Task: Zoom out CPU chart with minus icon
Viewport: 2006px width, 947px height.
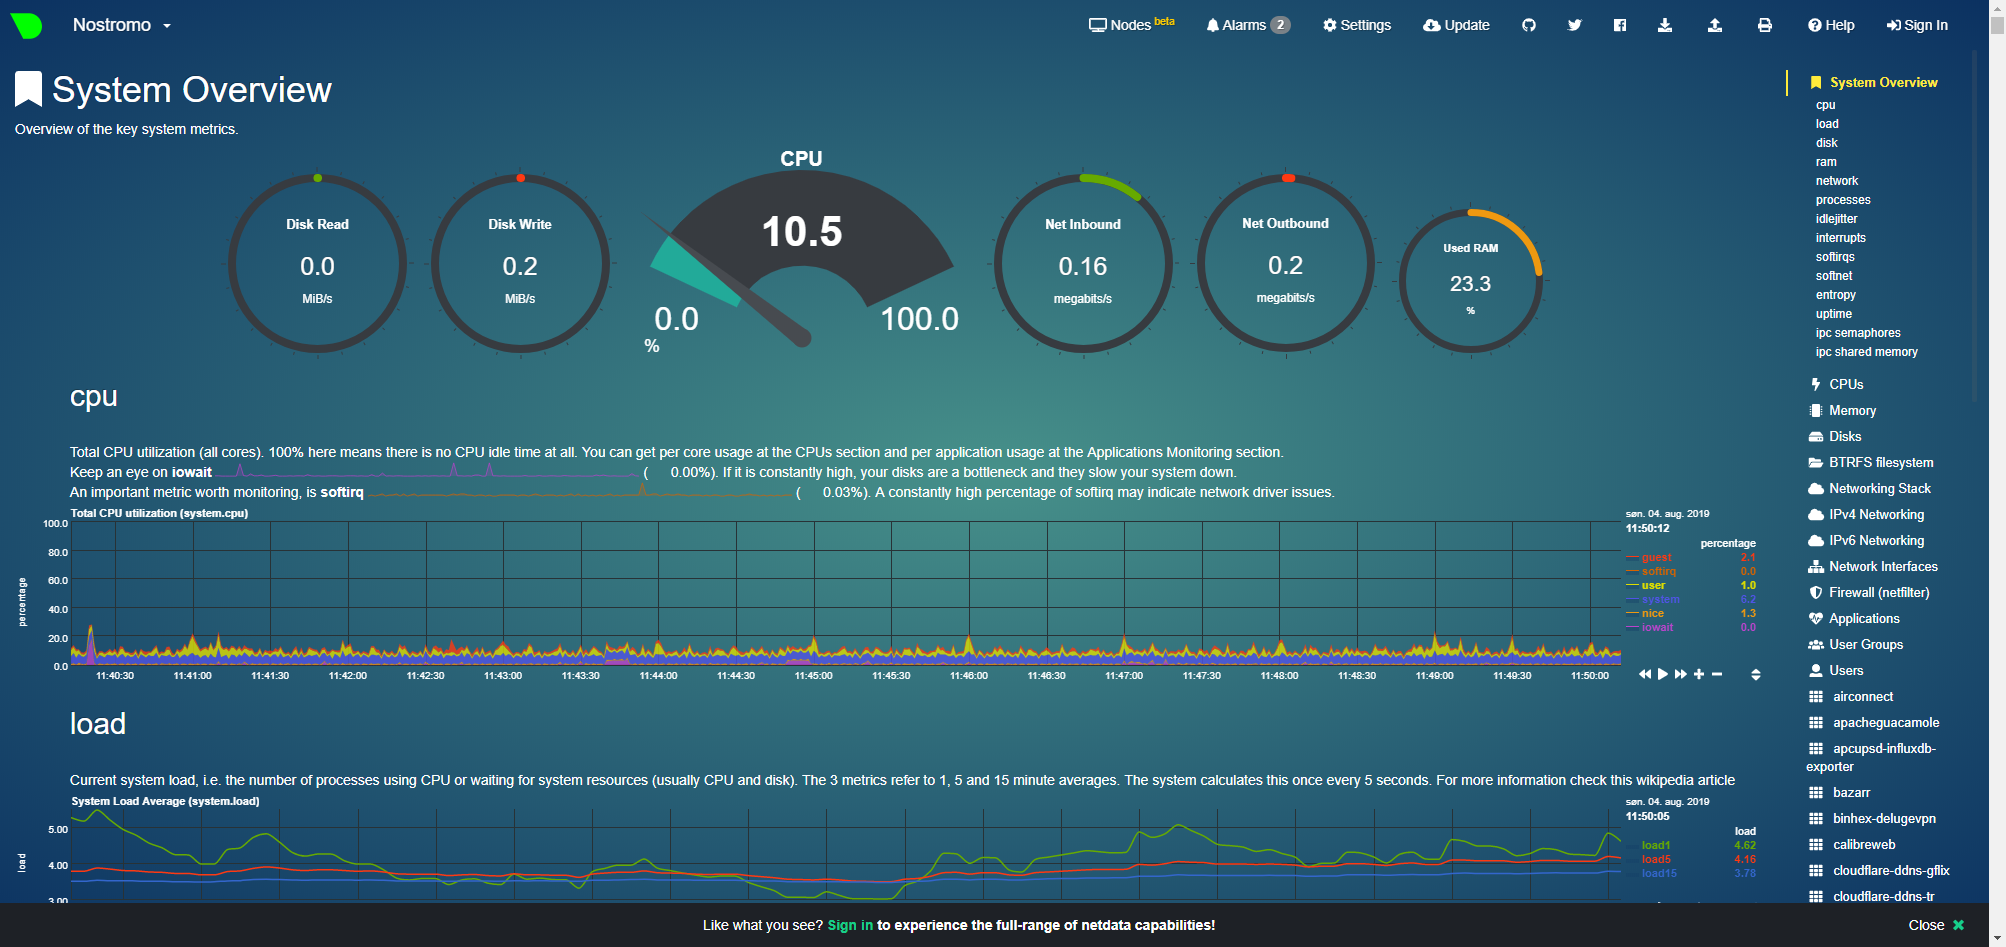Action: coord(1716,674)
